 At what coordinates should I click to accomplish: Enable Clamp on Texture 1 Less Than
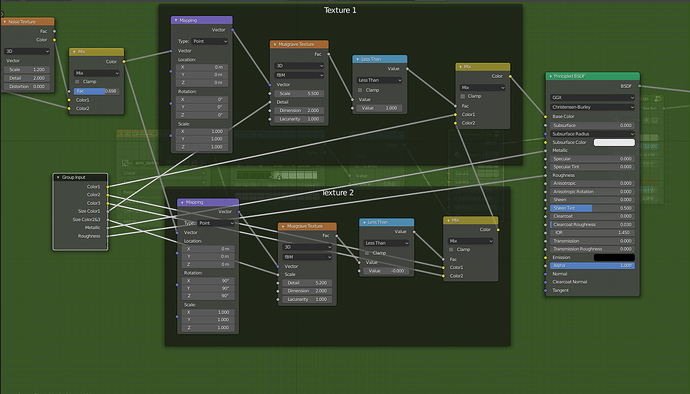tap(360, 90)
